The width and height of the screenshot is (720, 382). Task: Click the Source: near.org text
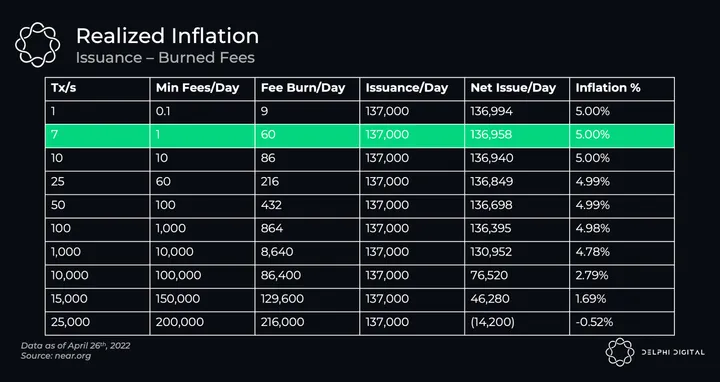tap(56, 356)
